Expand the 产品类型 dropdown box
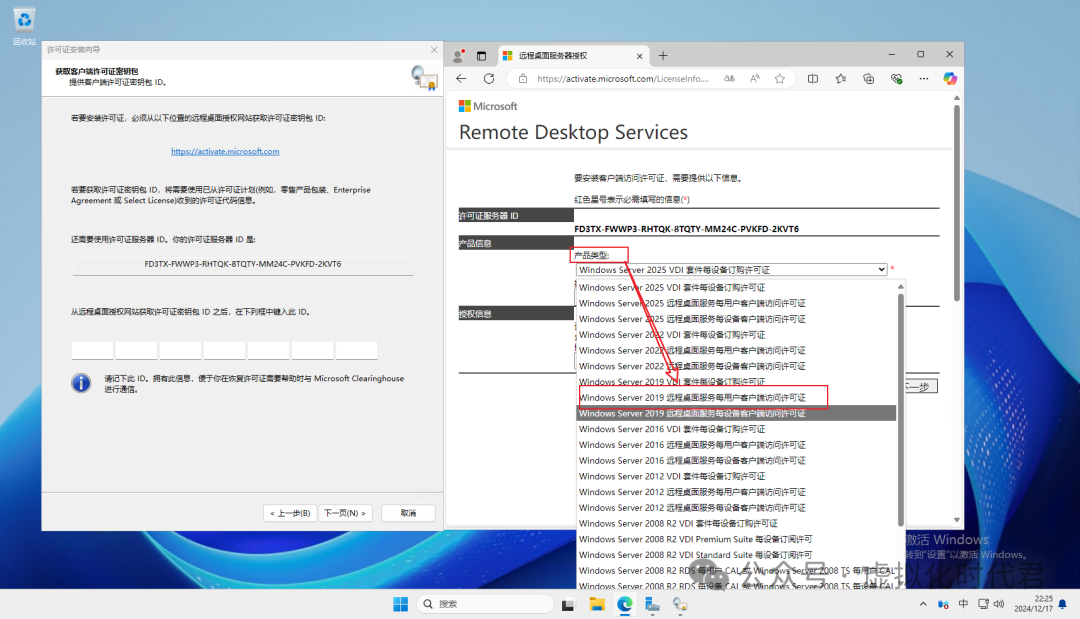1080x619 pixels. pos(731,270)
